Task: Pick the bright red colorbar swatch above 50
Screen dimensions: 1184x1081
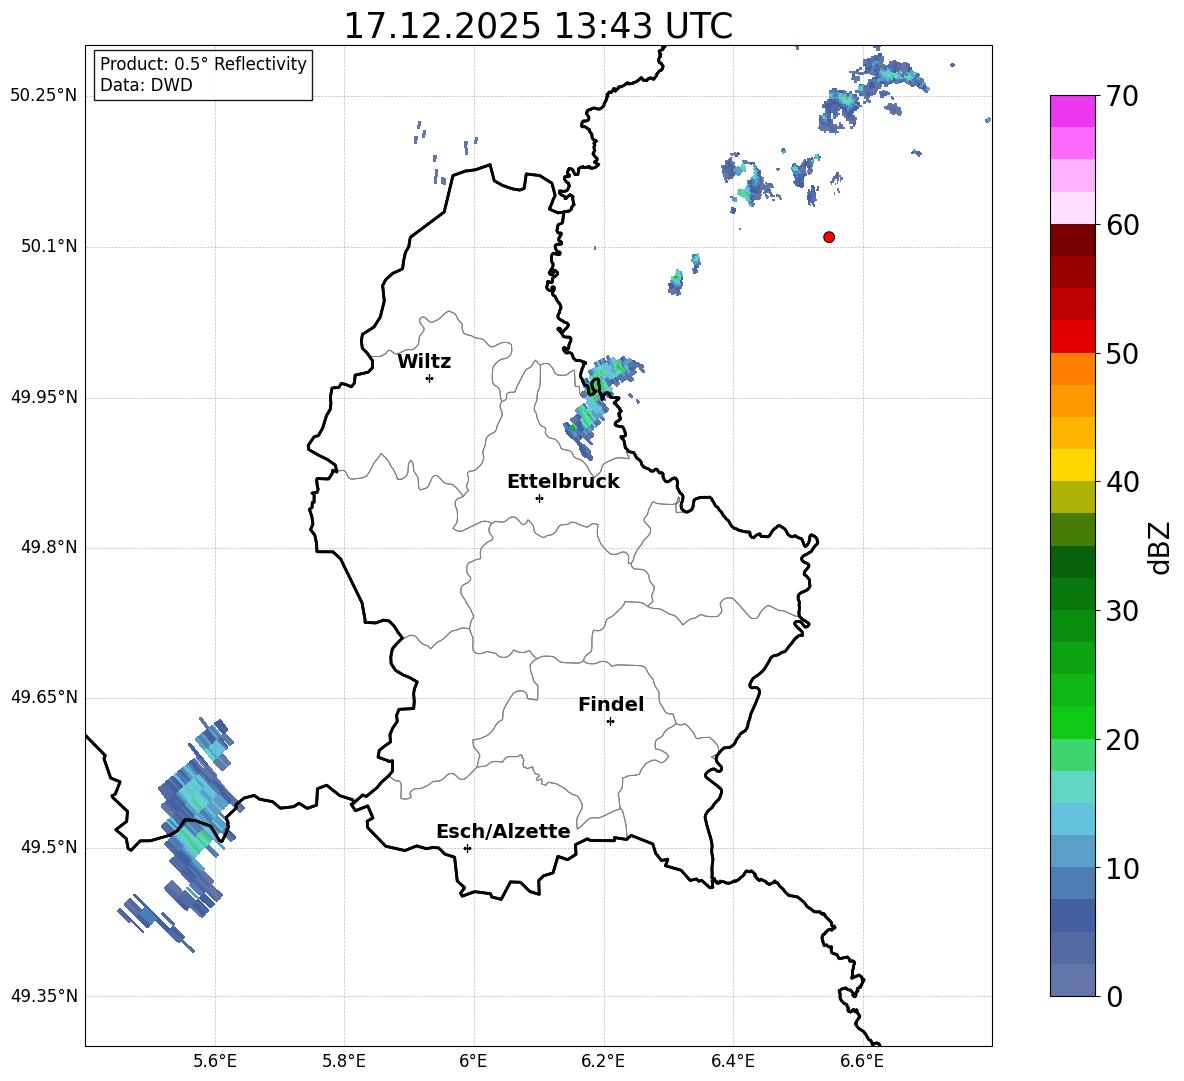Action: 1072,337
